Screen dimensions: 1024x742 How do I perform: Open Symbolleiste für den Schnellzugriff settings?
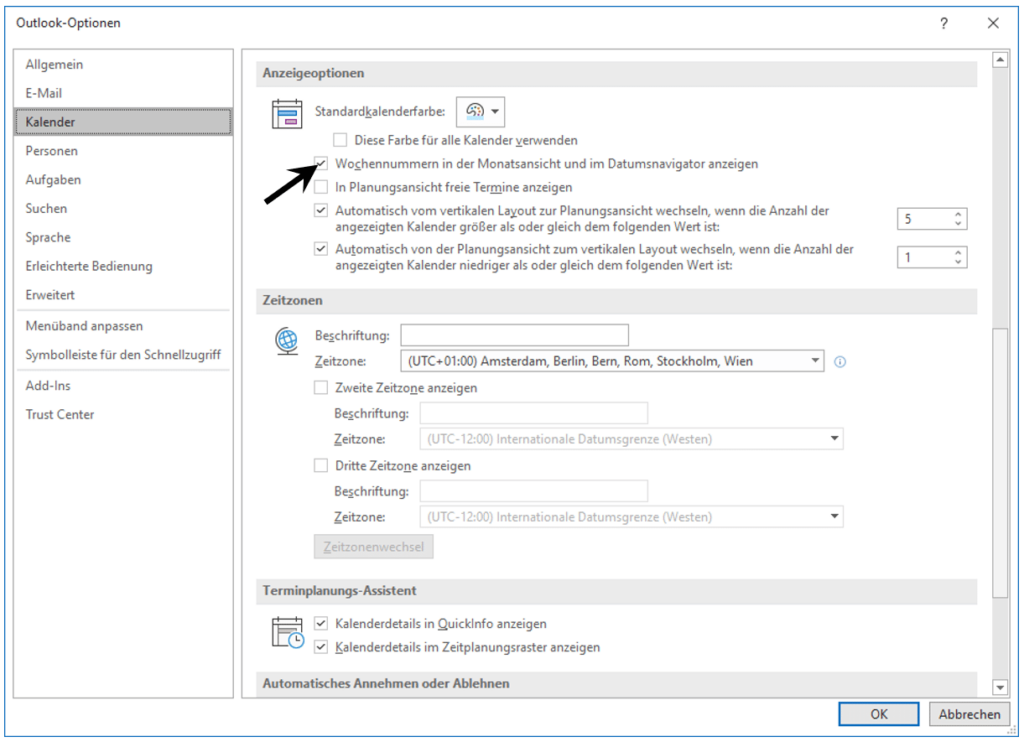coord(123,355)
